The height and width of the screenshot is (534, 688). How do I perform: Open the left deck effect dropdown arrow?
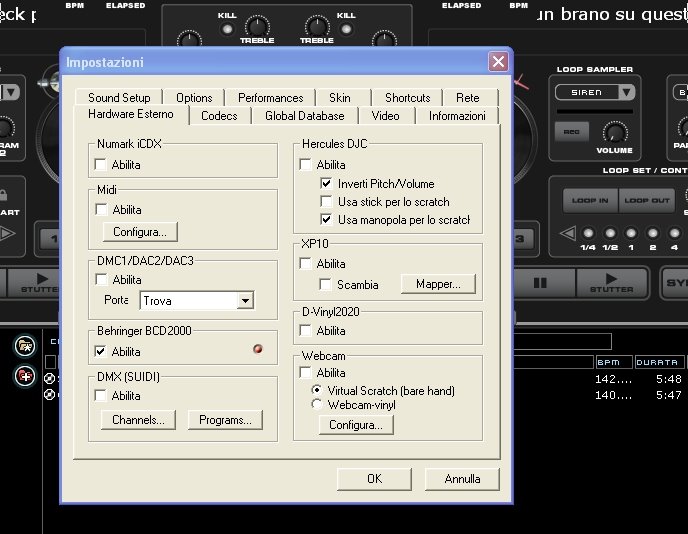coord(10,92)
